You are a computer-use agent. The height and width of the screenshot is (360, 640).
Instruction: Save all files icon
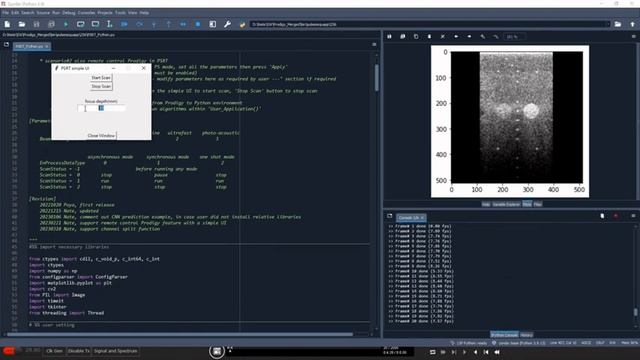tap(51, 24)
